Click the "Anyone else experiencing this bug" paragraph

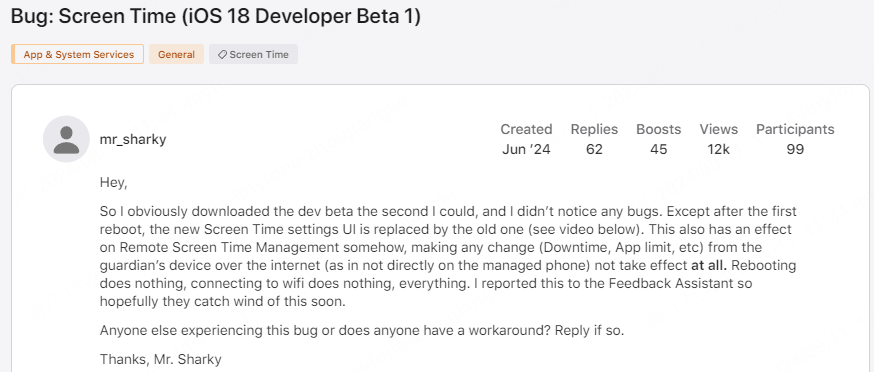pos(362,330)
